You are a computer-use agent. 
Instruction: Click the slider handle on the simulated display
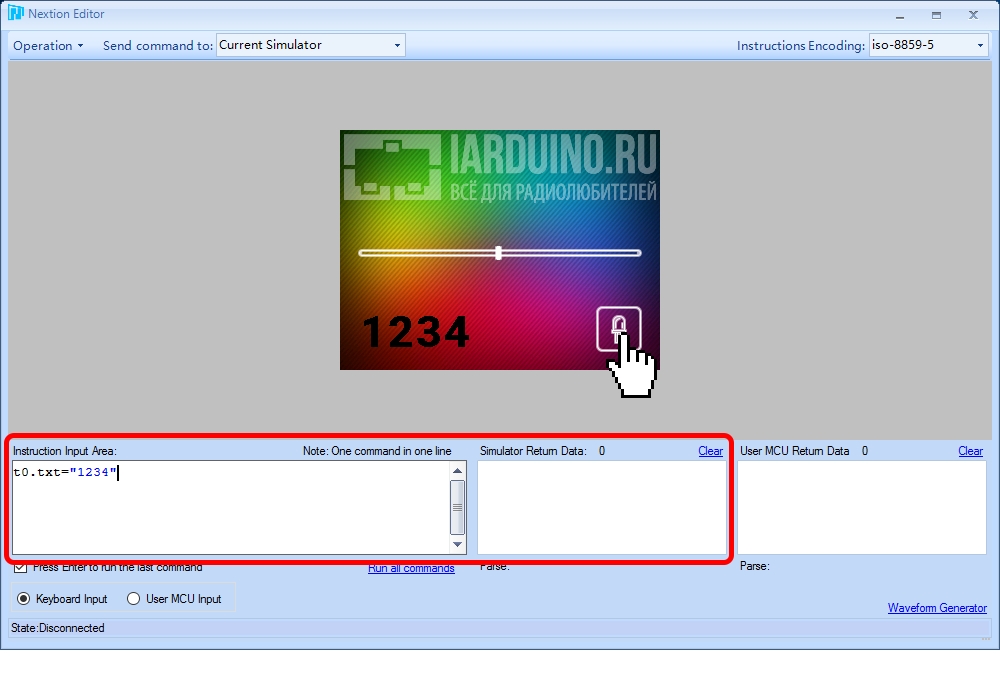tap(499, 253)
